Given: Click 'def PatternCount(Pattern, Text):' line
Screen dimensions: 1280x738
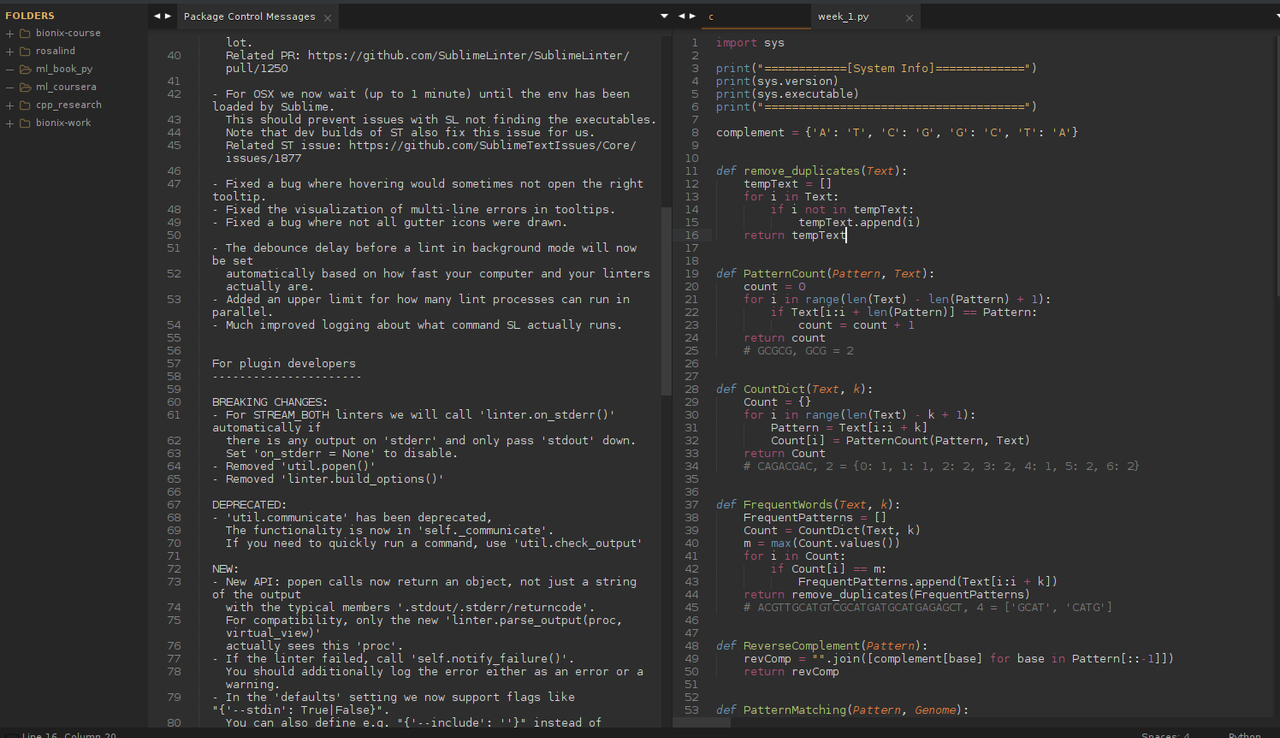Looking at the screenshot, I should pos(825,273).
